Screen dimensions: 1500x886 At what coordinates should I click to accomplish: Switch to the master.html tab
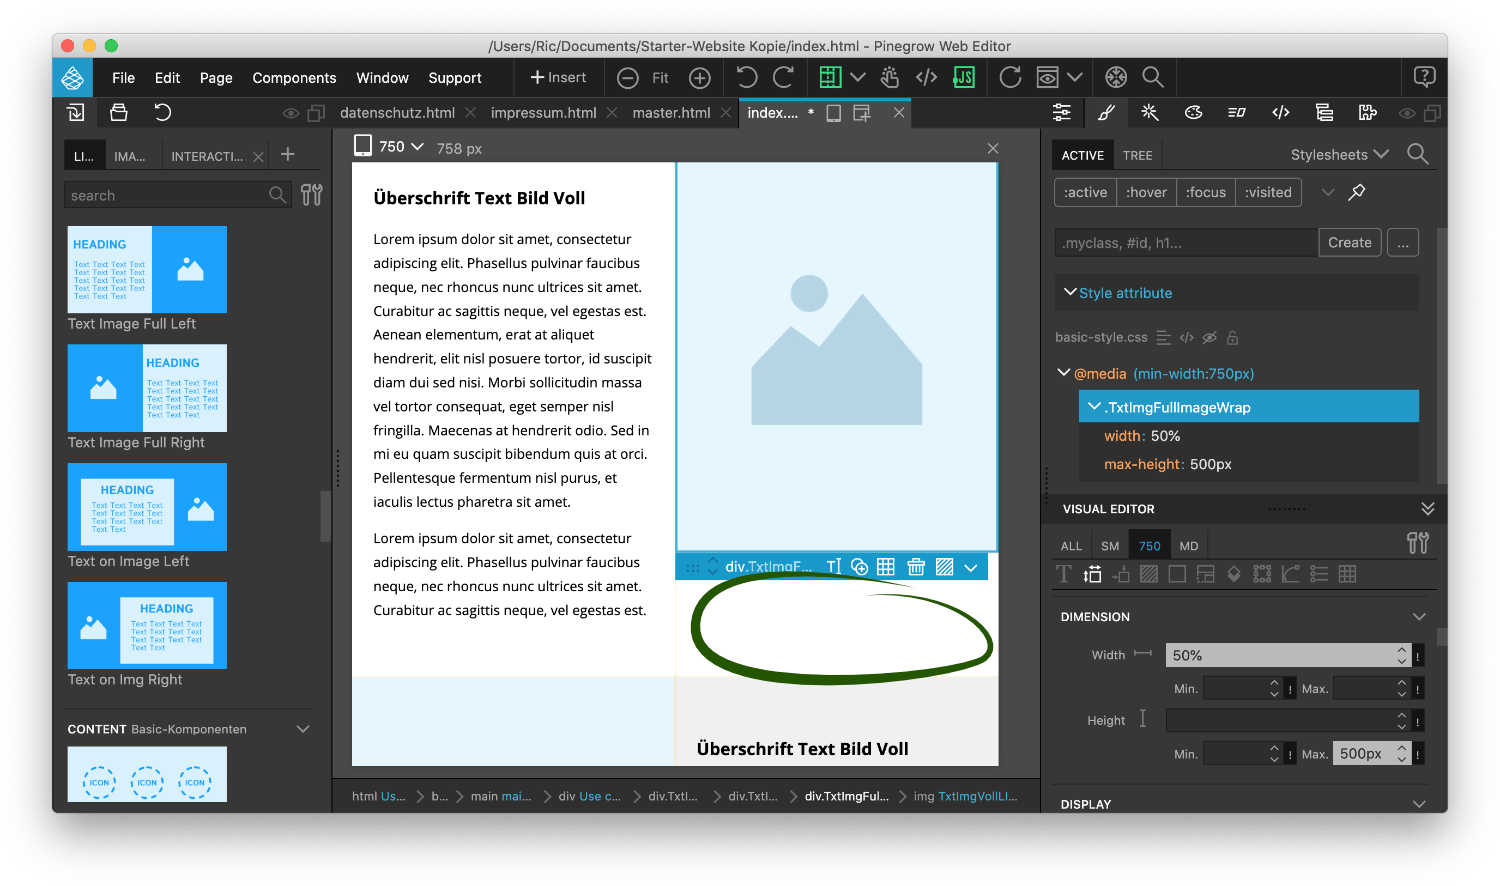coord(671,113)
